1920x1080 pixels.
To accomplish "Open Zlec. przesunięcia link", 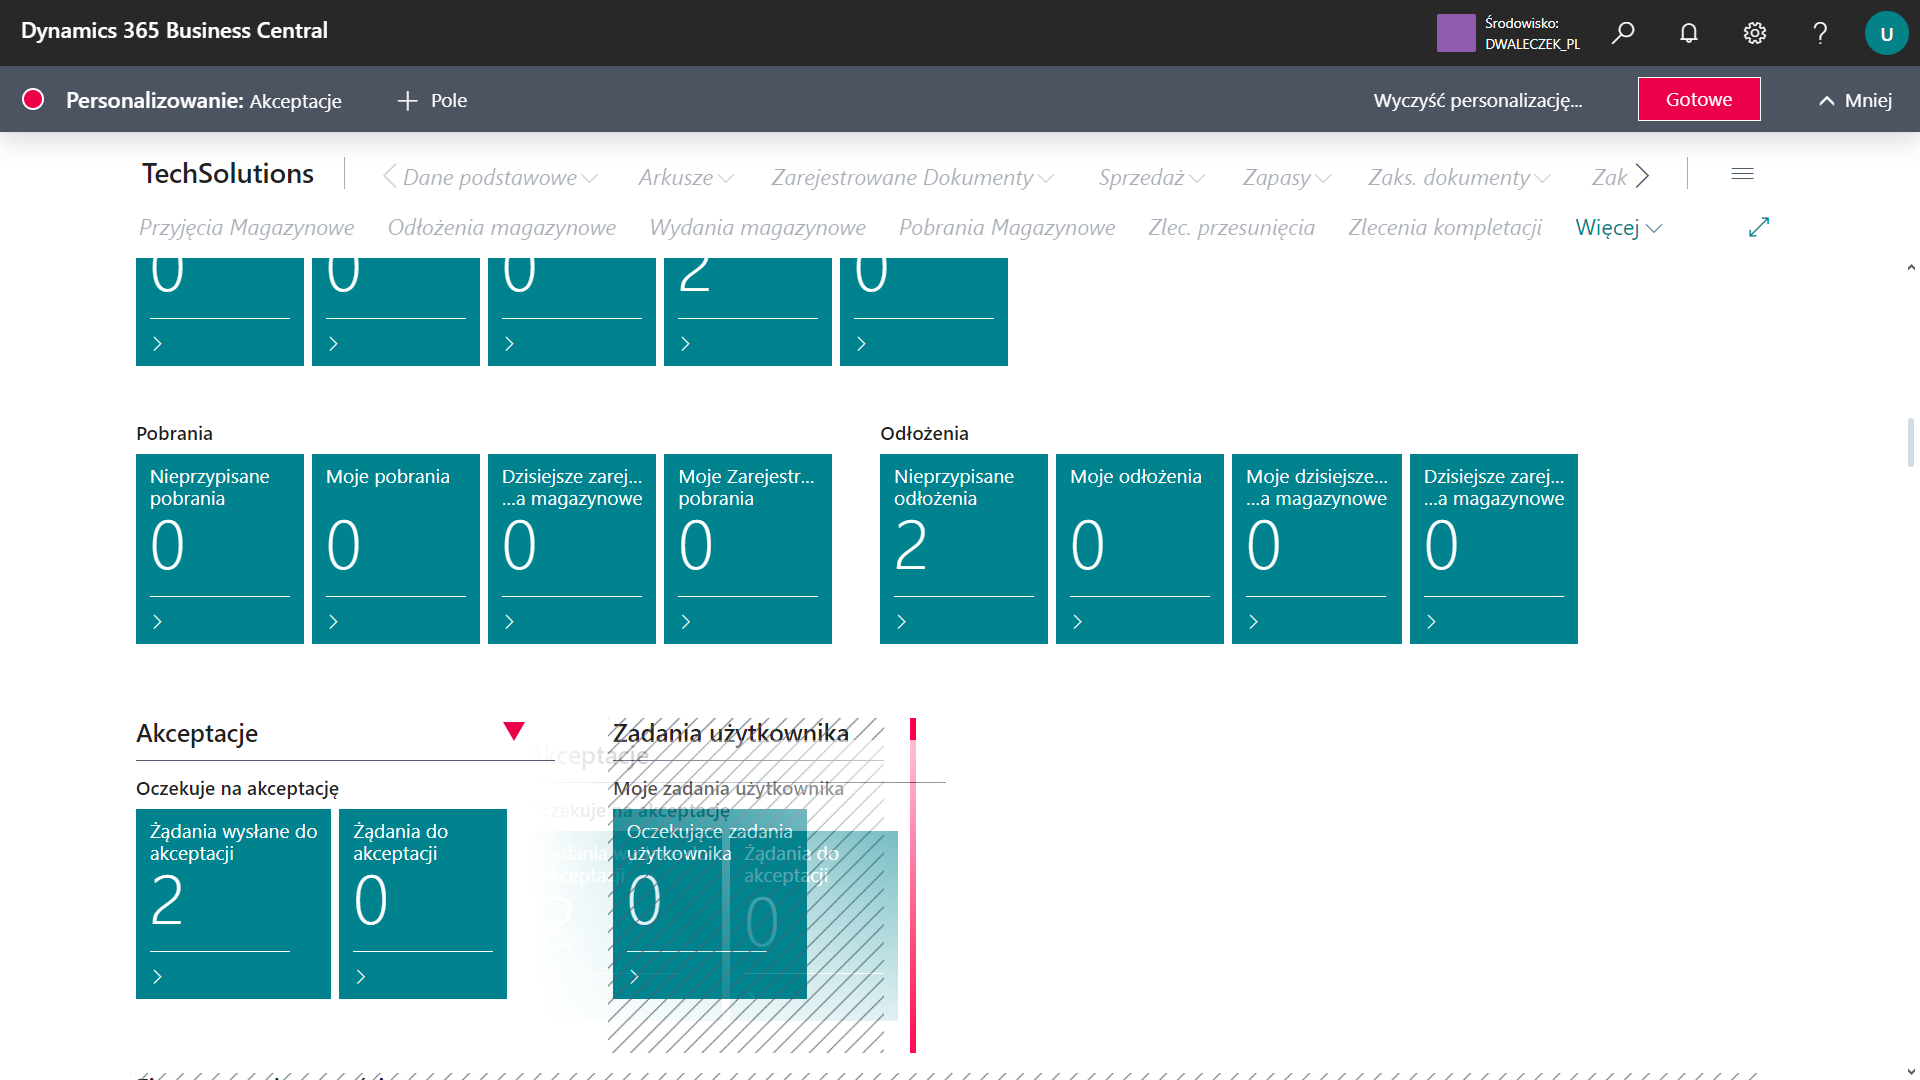I will [x=1231, y=228].
